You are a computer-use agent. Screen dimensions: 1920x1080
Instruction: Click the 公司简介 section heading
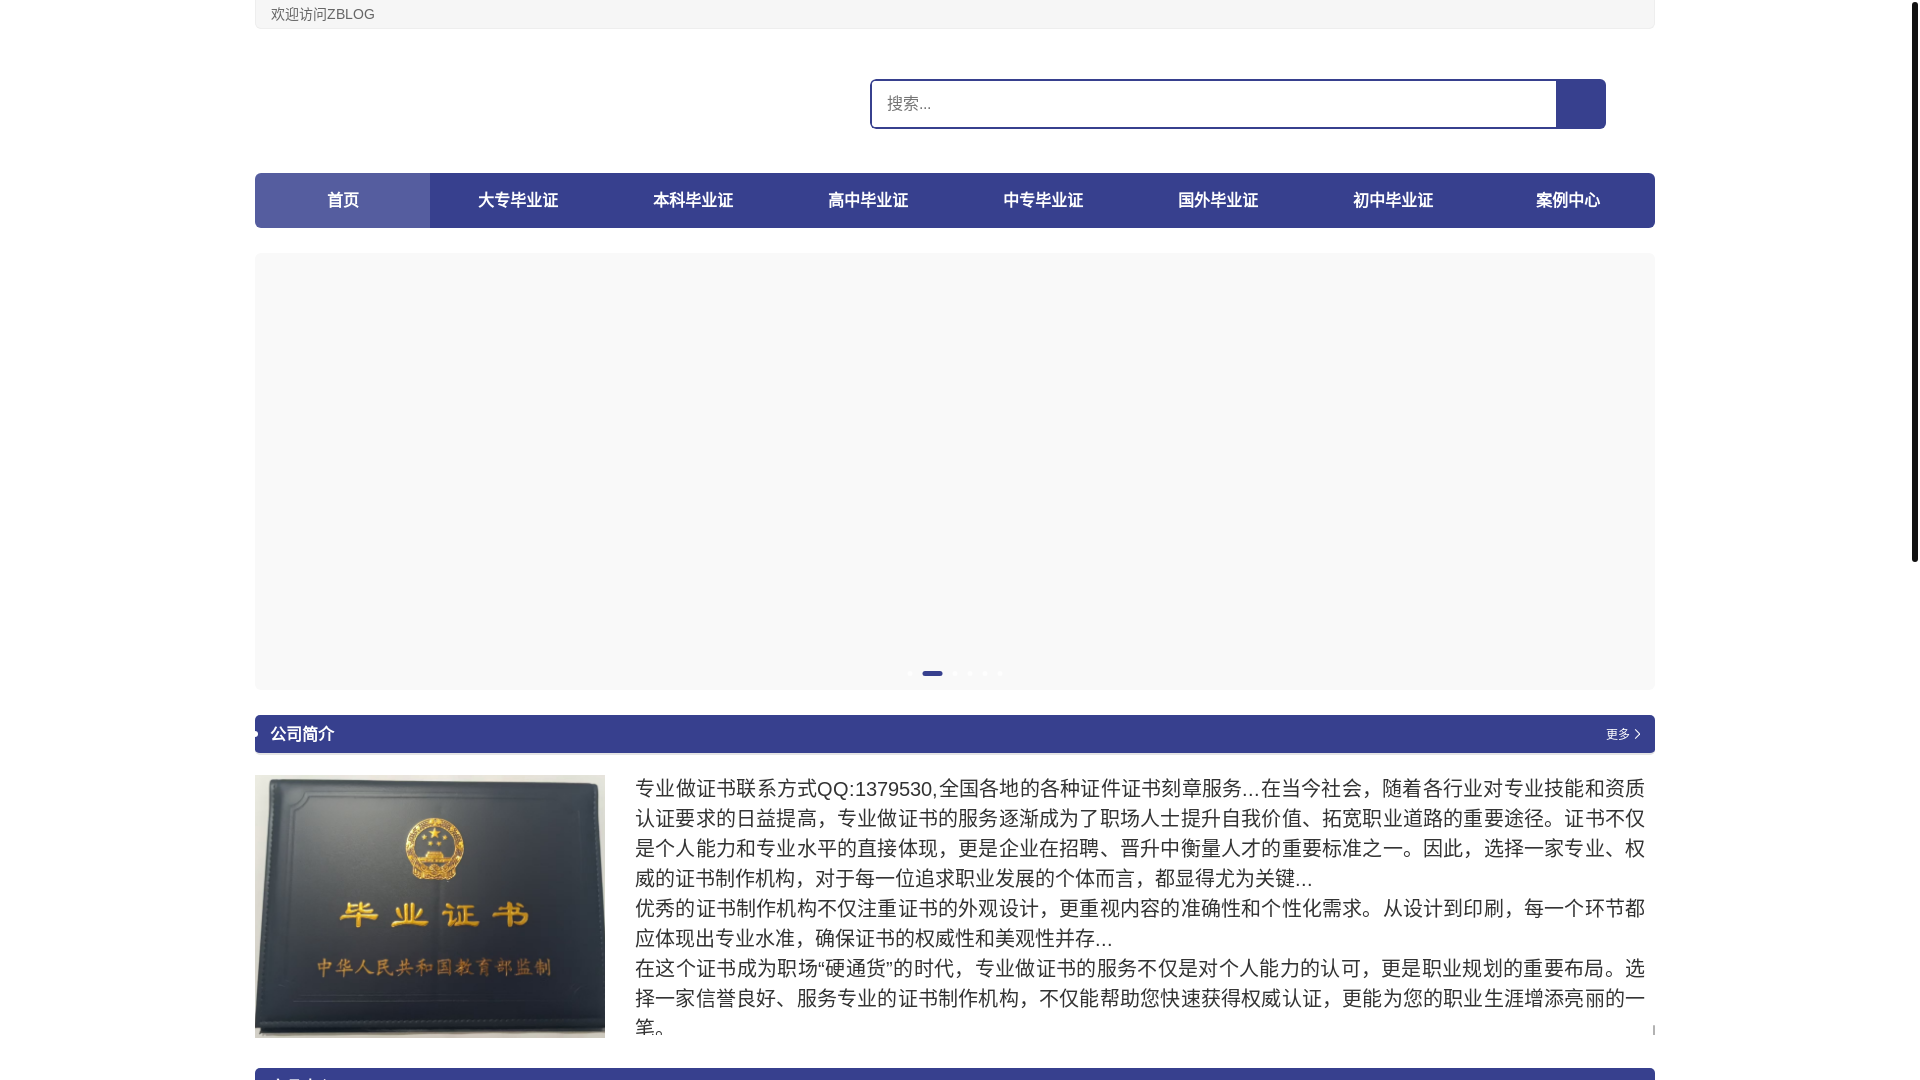tap(302, 734)
